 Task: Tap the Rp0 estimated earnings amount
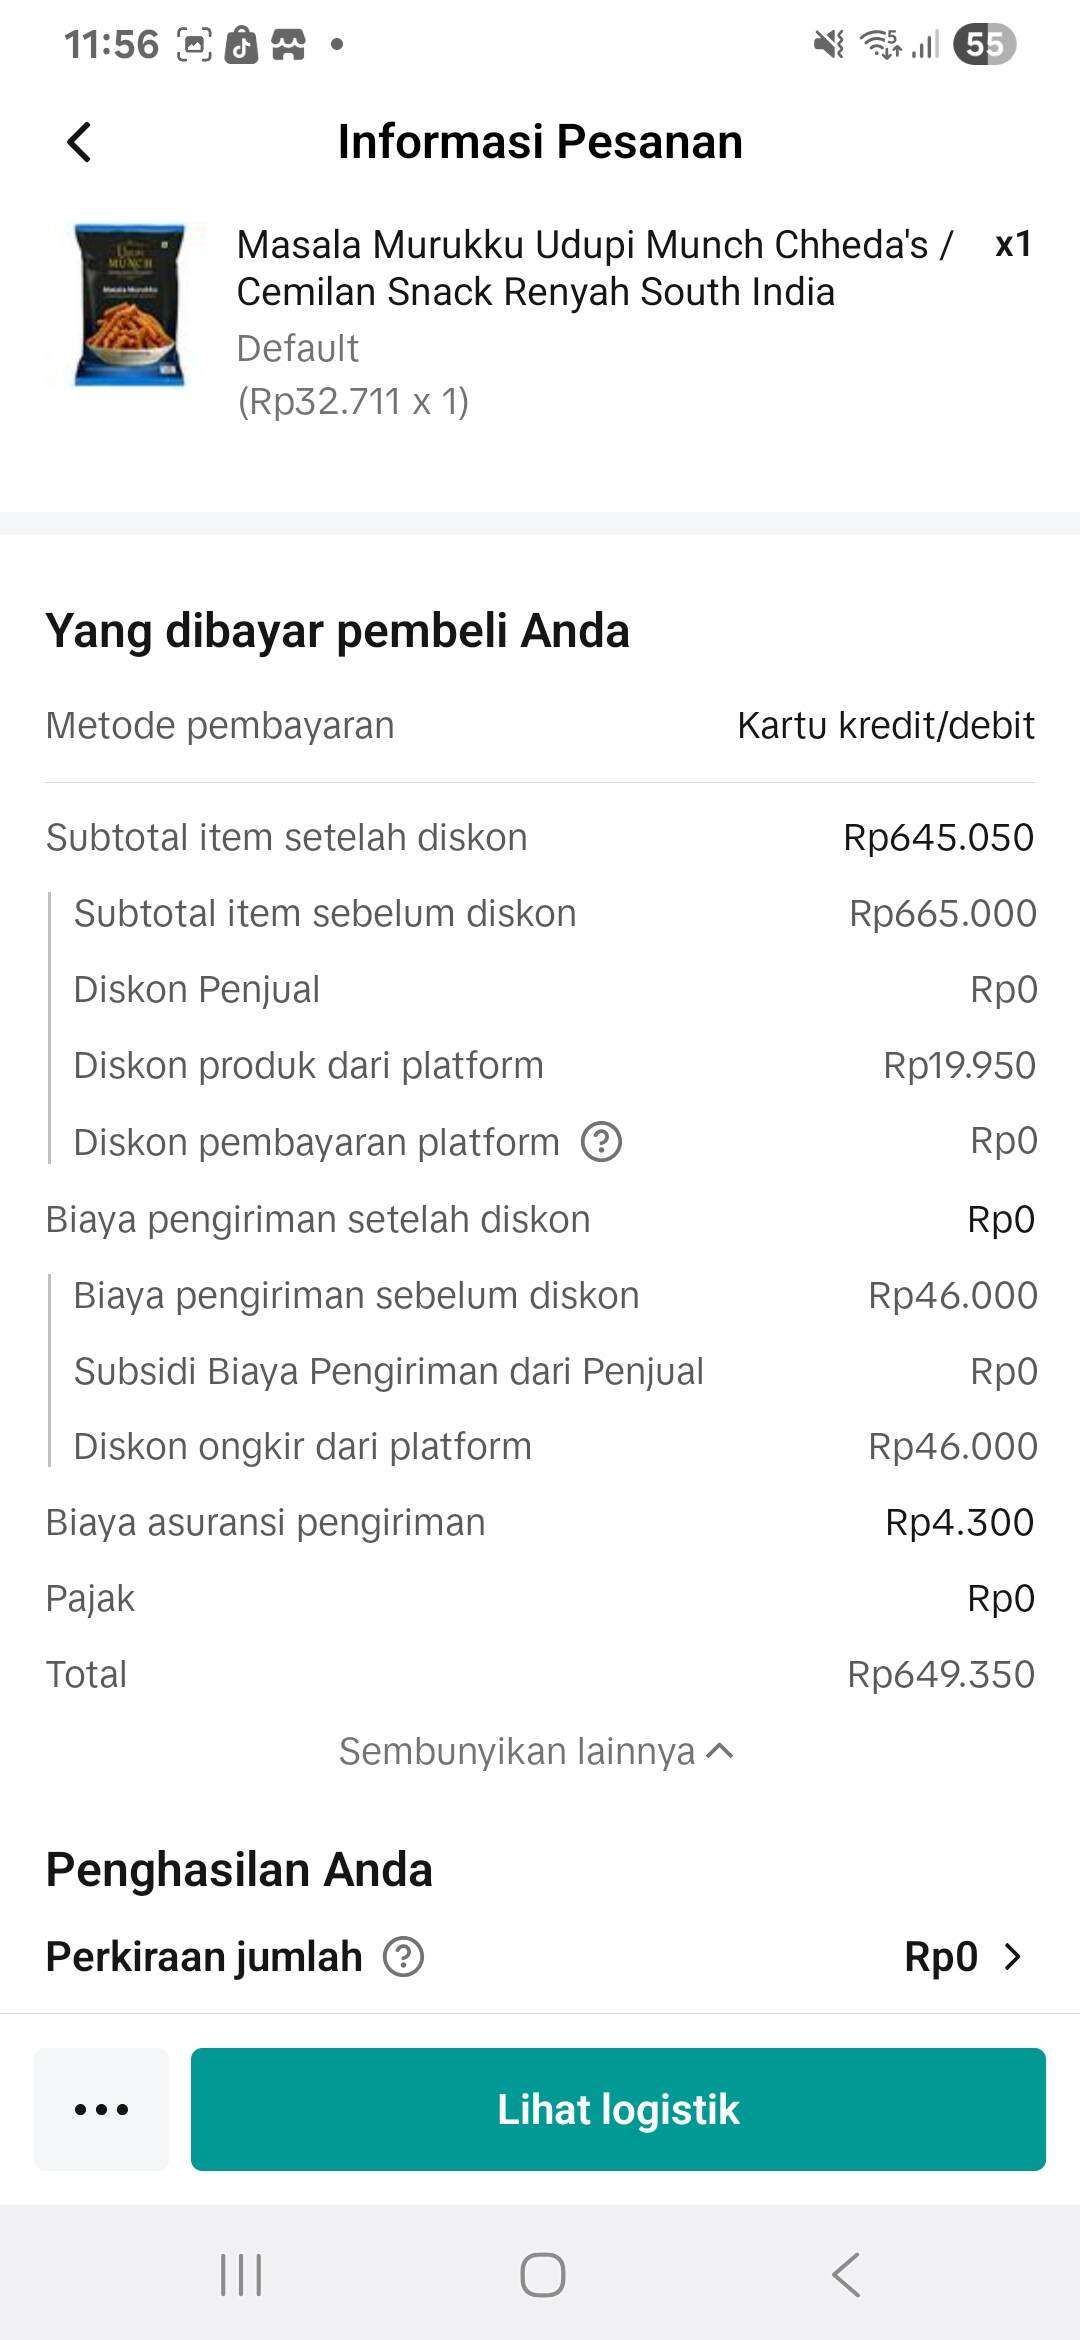tap(940, 1957)
